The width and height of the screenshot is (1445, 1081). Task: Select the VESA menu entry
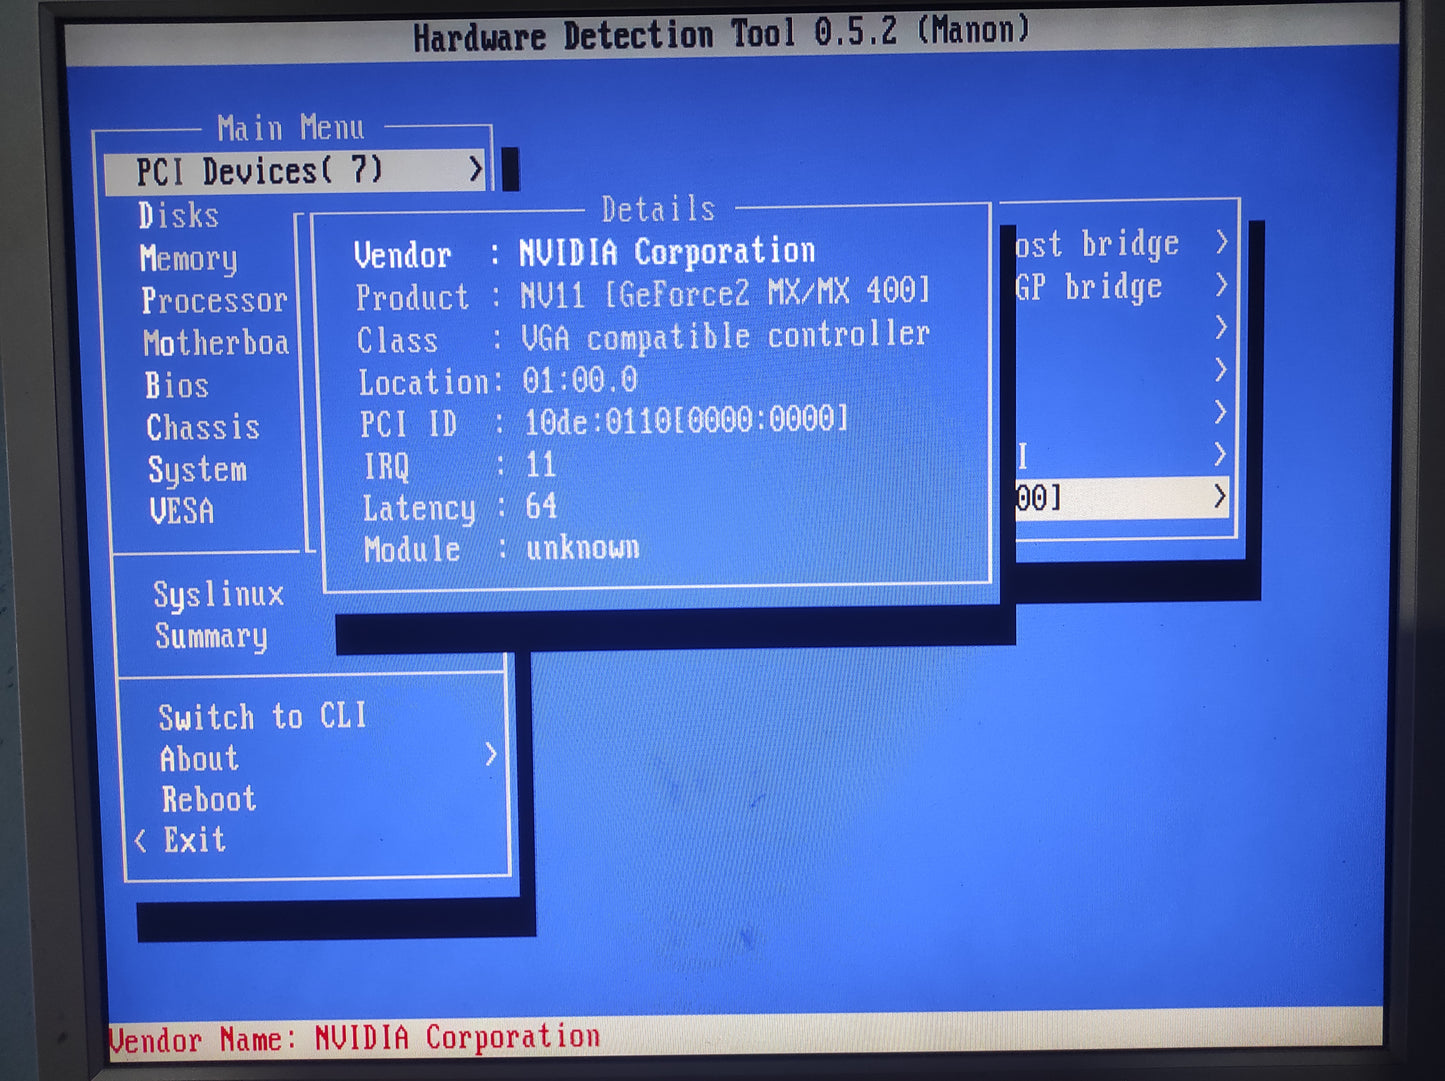[x=182, y=512]
